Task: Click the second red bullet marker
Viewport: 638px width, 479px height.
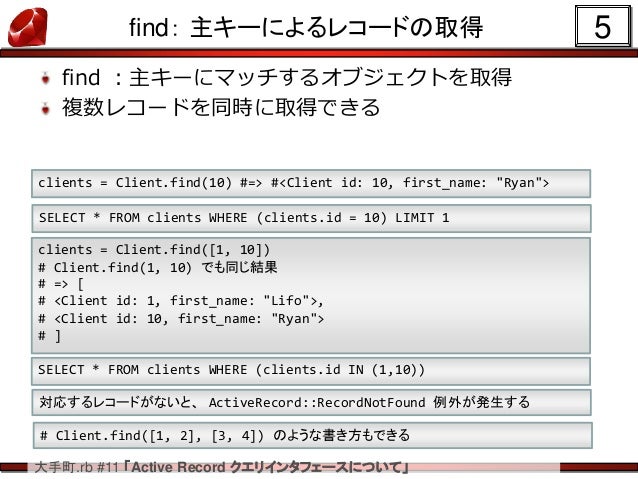Action: pos(46,108)
